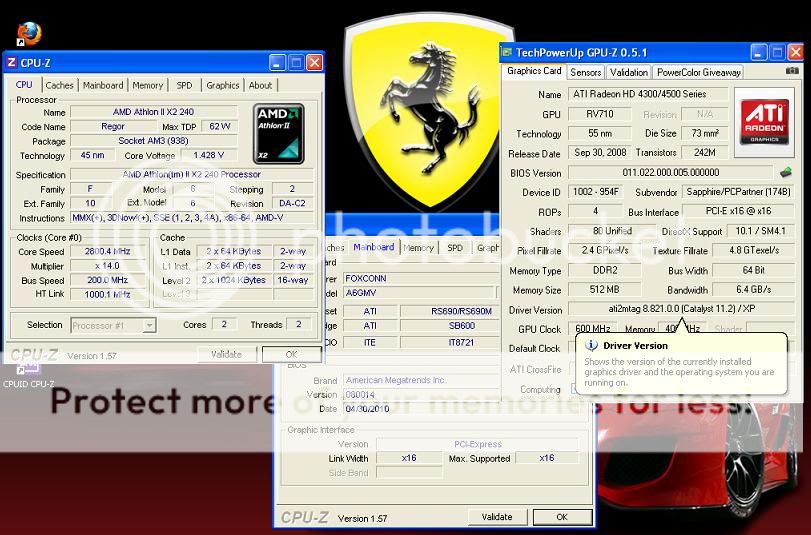
Task: Click the AMD Athlon II logo in CPU-Z
Action: (279, 133)
